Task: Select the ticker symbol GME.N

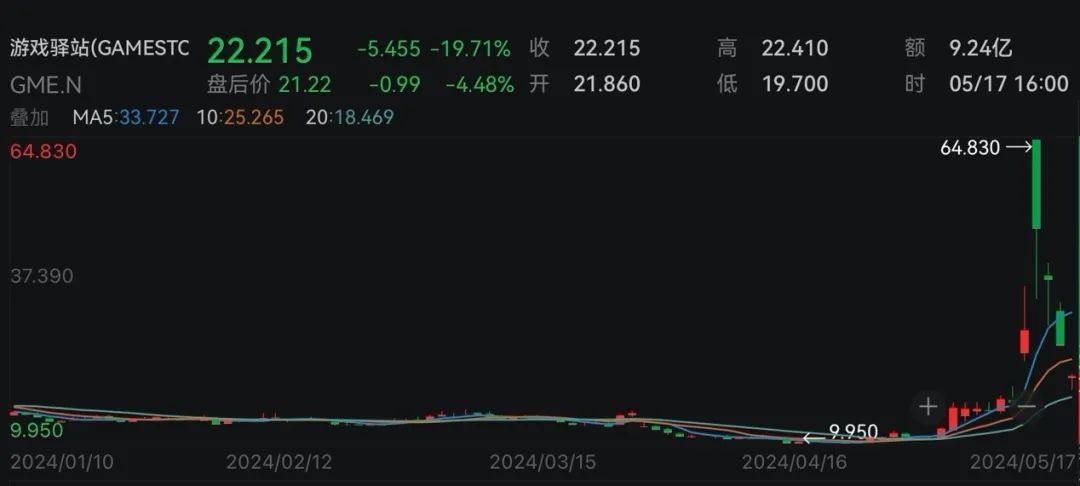Action: pyautogui.click(x=45, y=85)
